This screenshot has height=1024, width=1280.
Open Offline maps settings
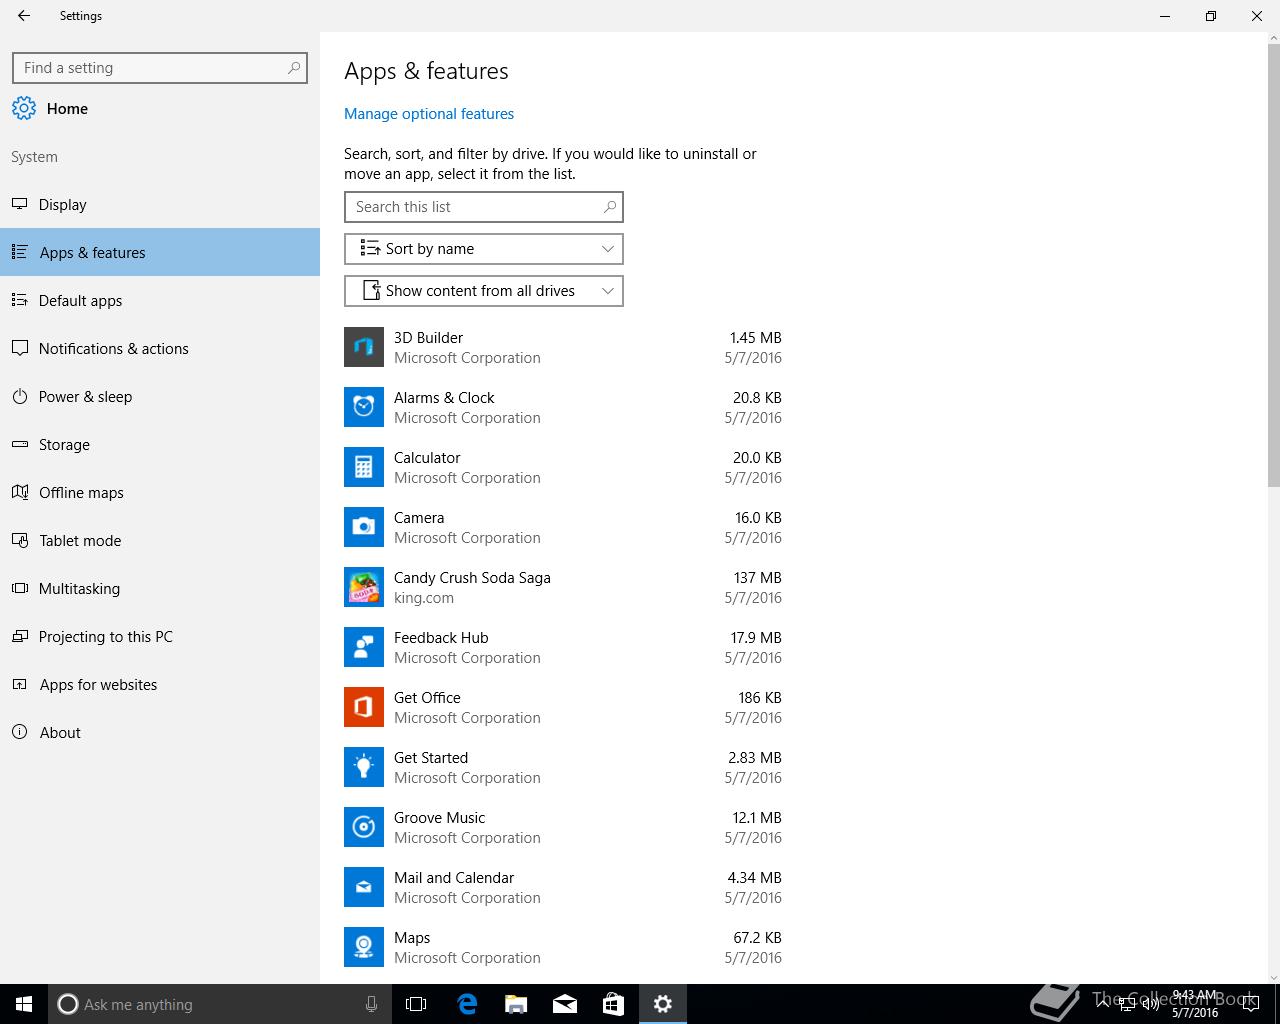(x=160, y=493)
